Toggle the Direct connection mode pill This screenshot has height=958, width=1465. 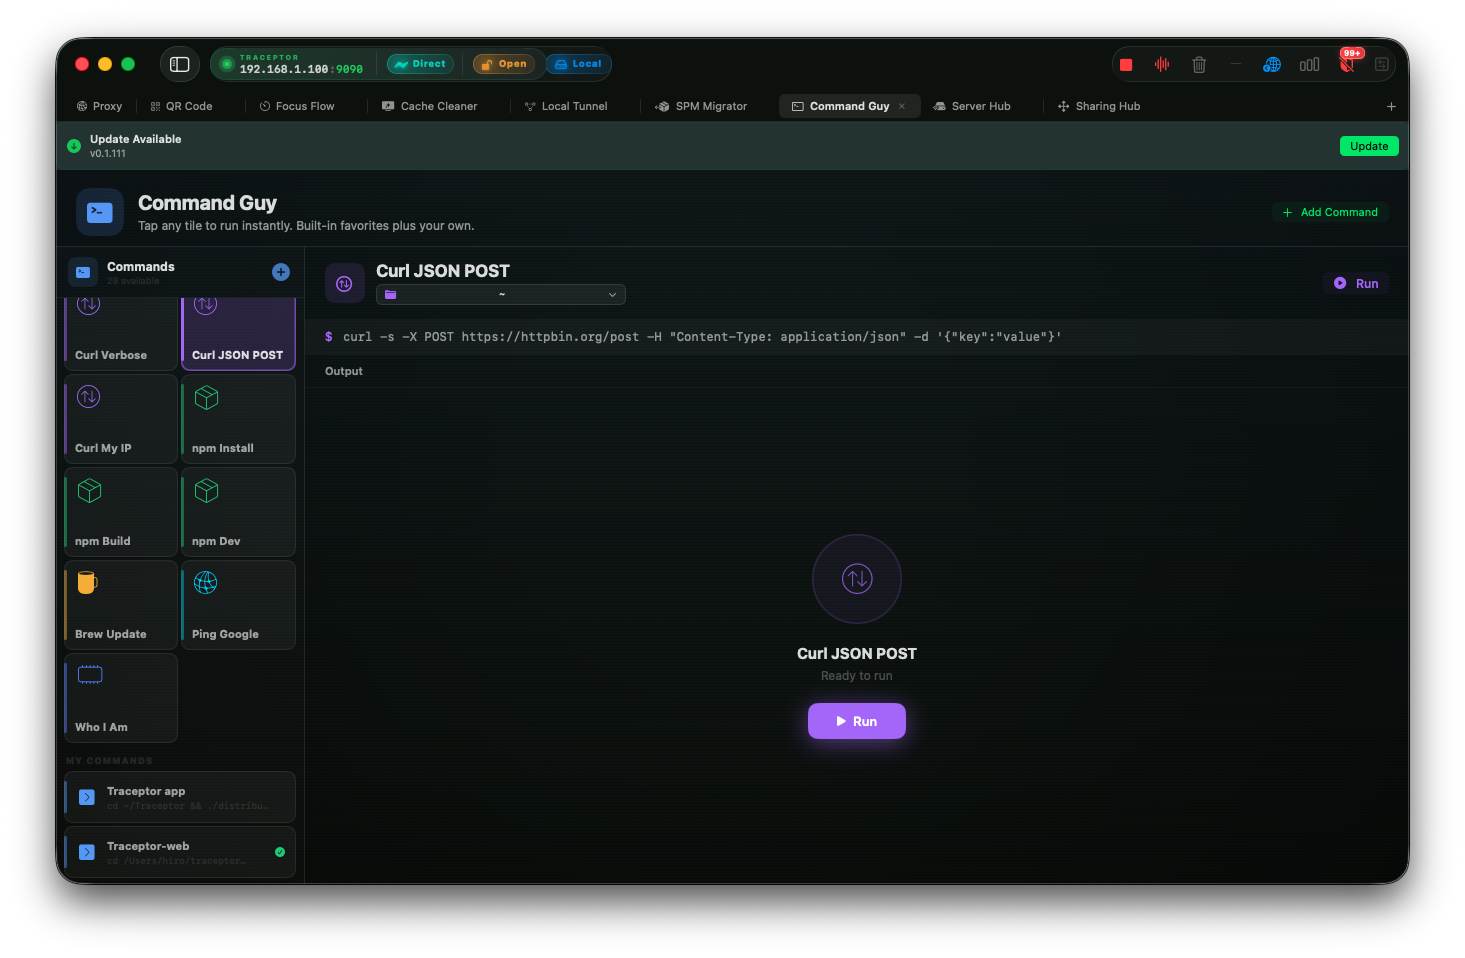pos(420,64)
